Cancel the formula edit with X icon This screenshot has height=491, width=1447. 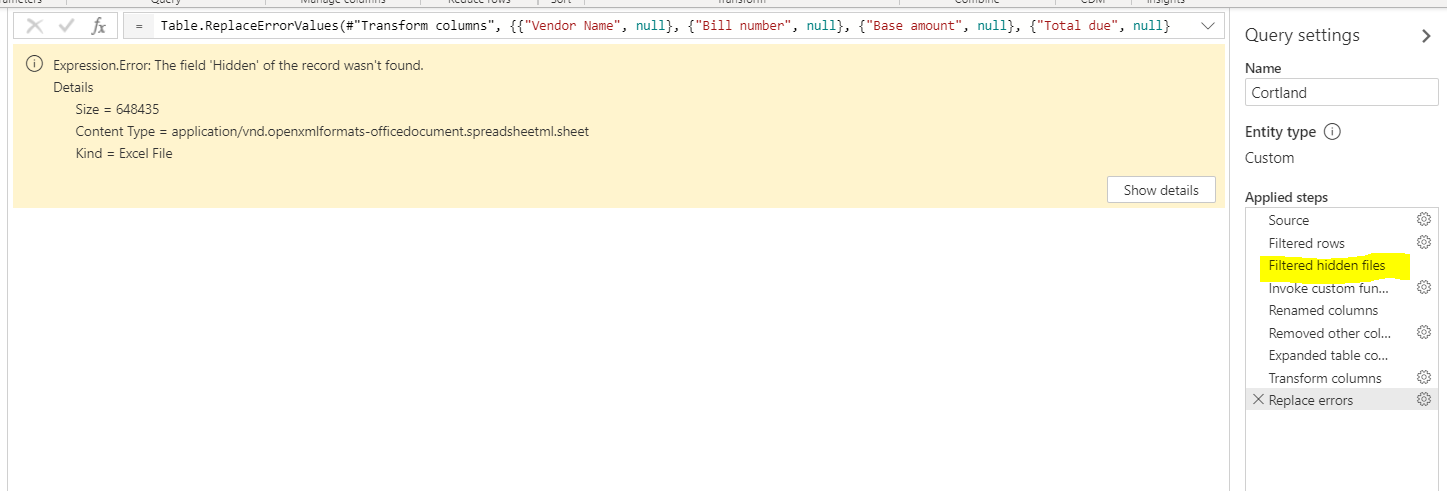click(x=35, y=26)
